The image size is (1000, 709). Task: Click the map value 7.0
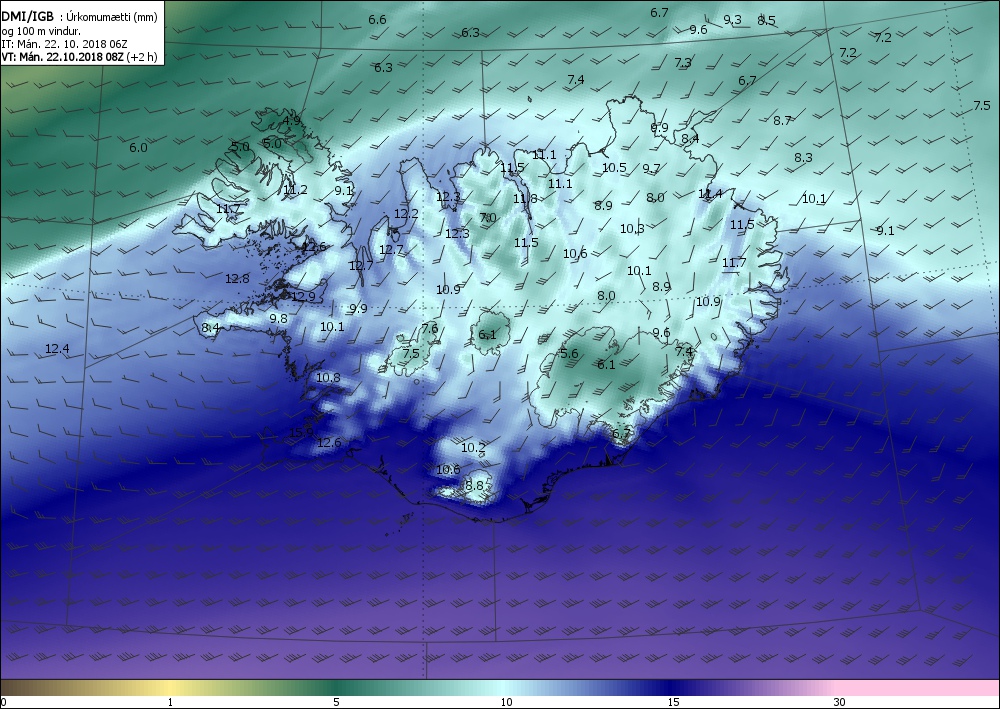[x=487, y=217]
